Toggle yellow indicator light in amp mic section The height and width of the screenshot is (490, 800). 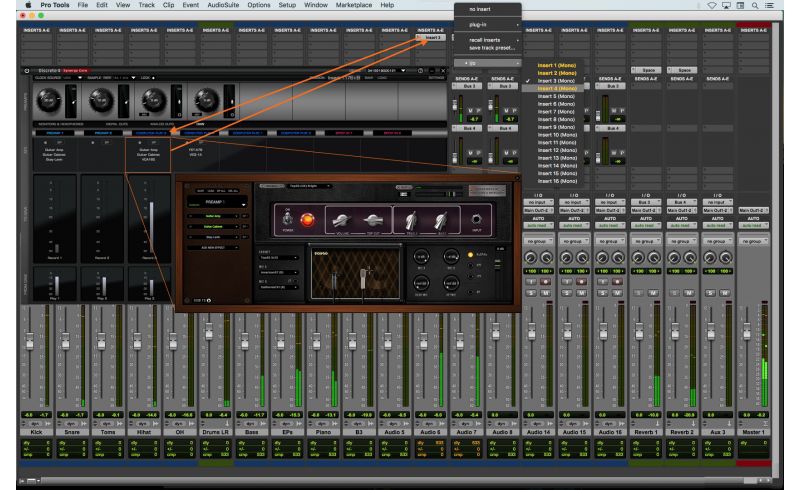coord(470,254)
